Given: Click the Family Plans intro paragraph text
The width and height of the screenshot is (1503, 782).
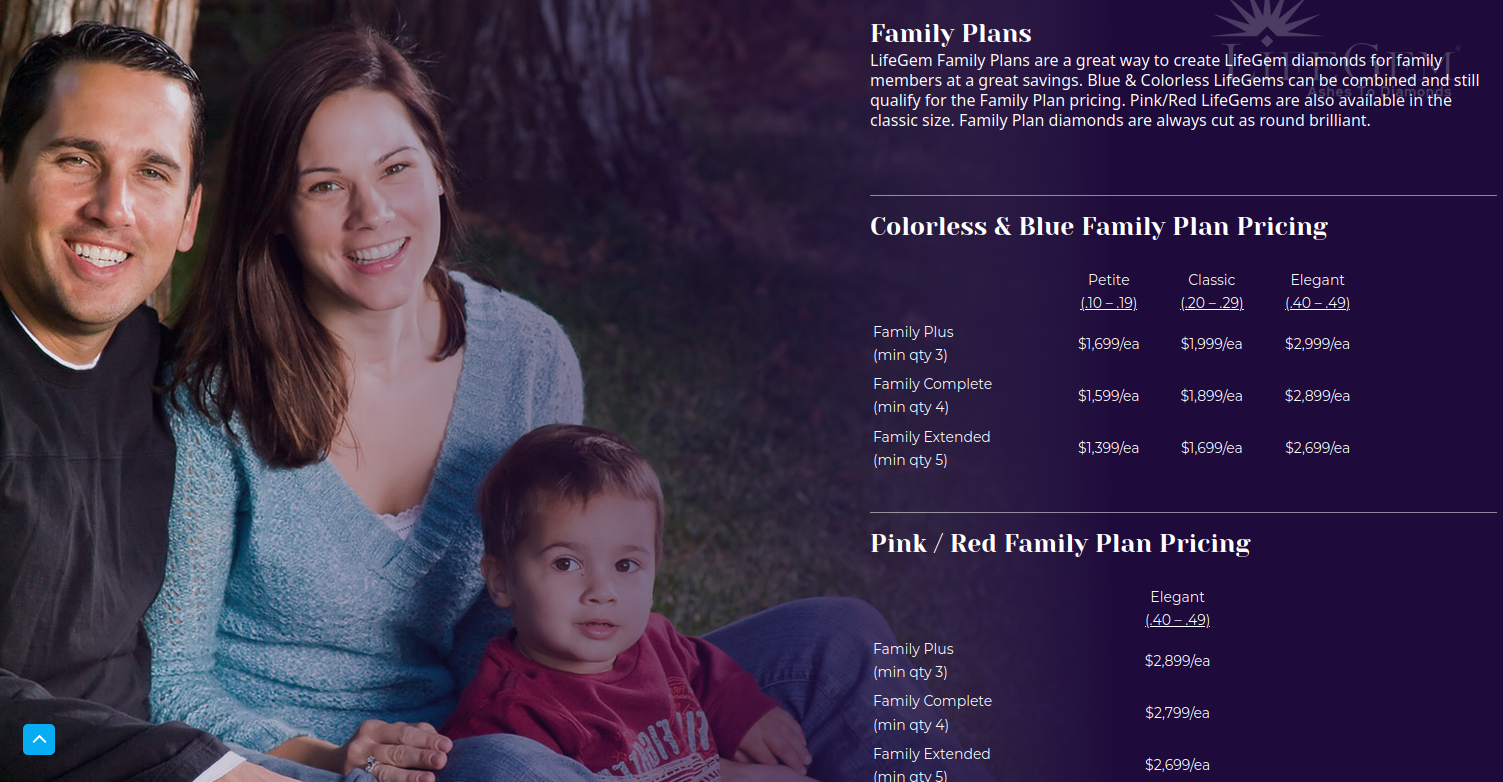Looking at the screenshot, I should [x=1160, y=90].
